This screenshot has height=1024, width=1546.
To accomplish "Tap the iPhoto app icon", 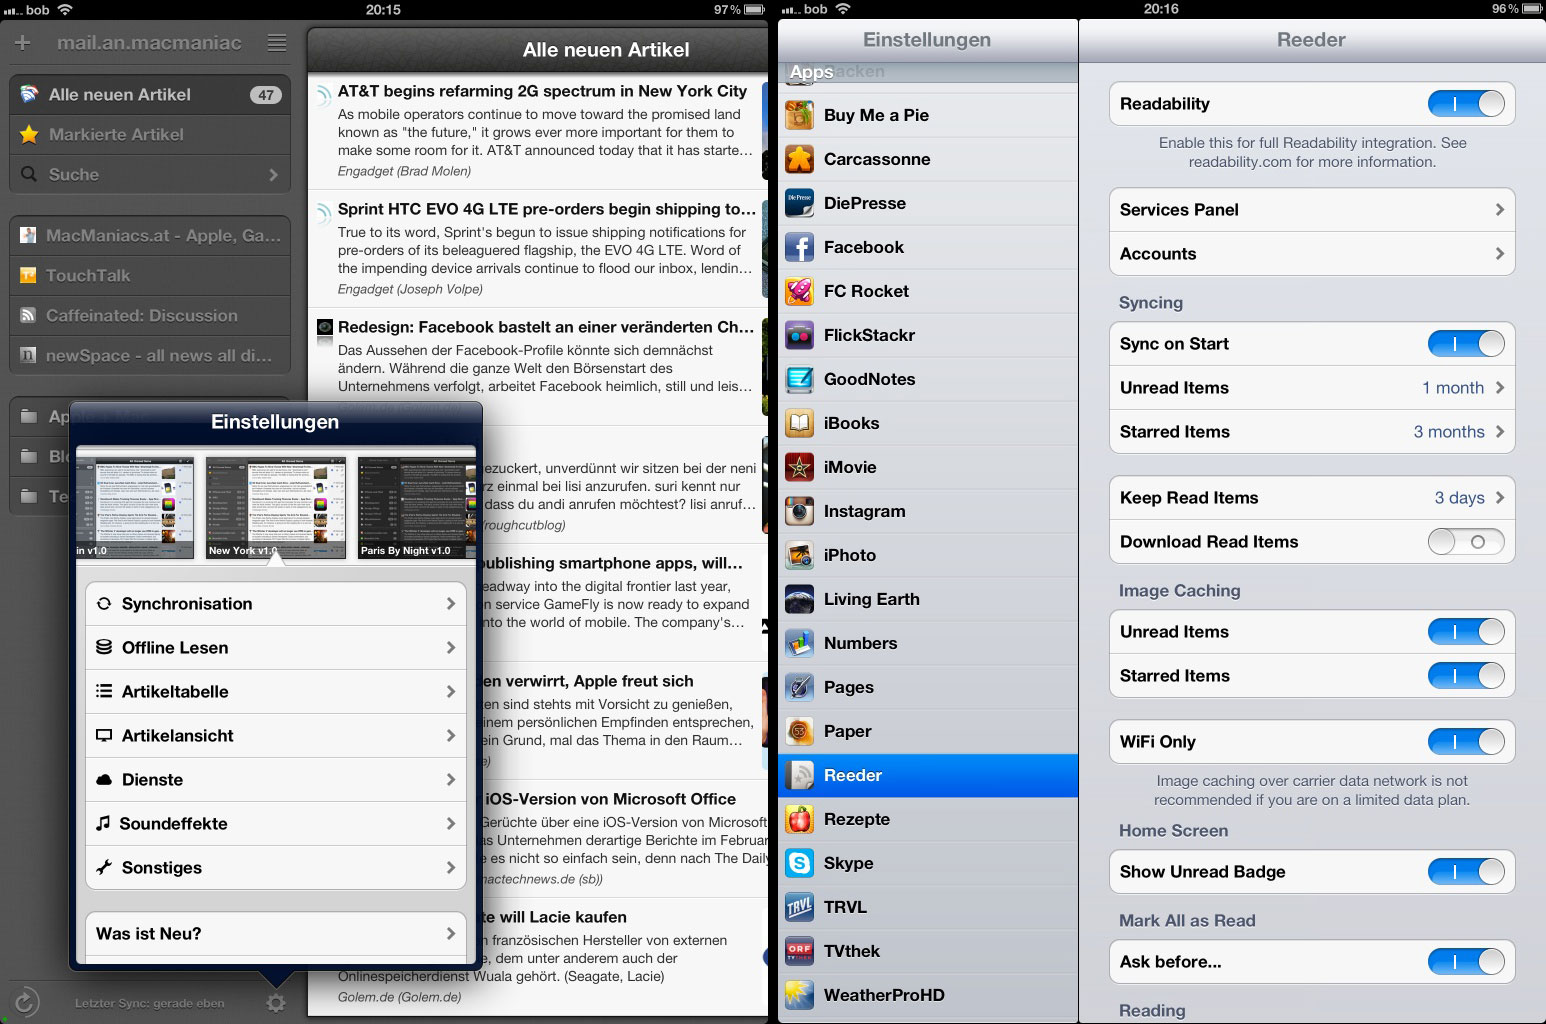I will tap(799, 555).
